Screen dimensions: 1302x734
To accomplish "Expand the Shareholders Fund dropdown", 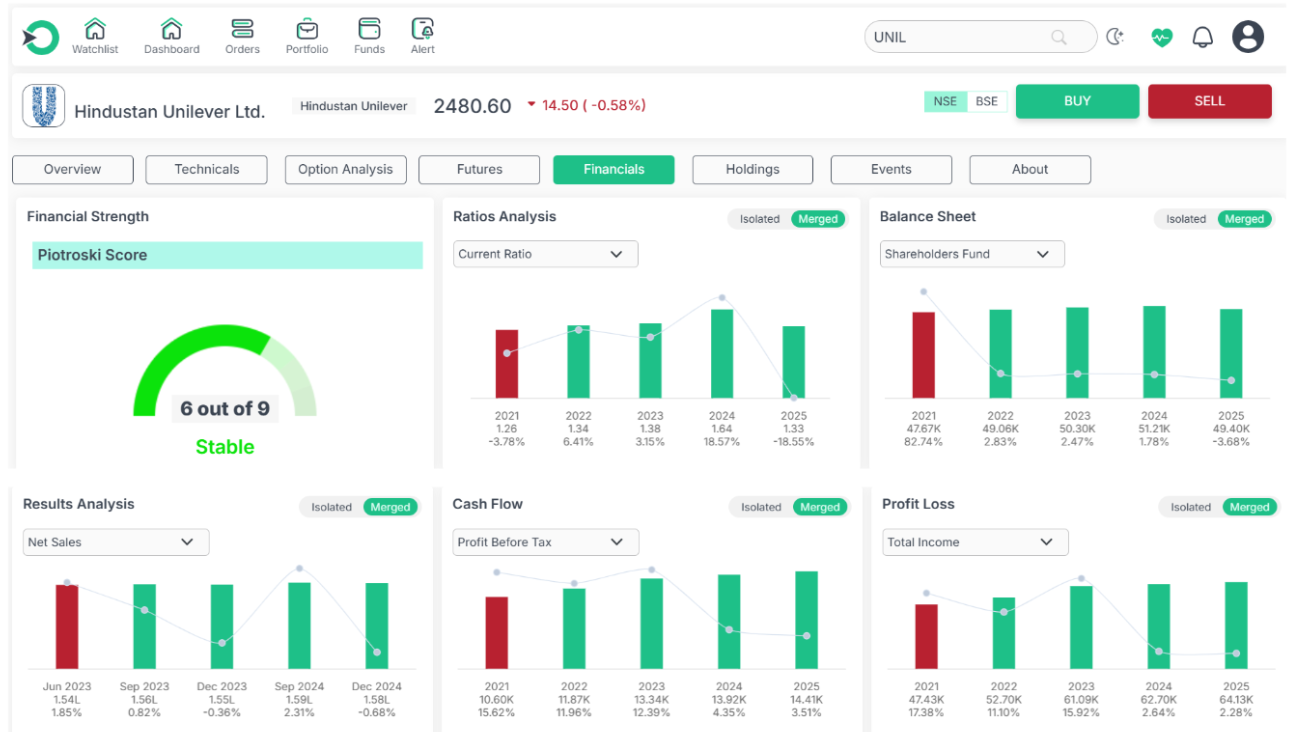I will (972, 254).
